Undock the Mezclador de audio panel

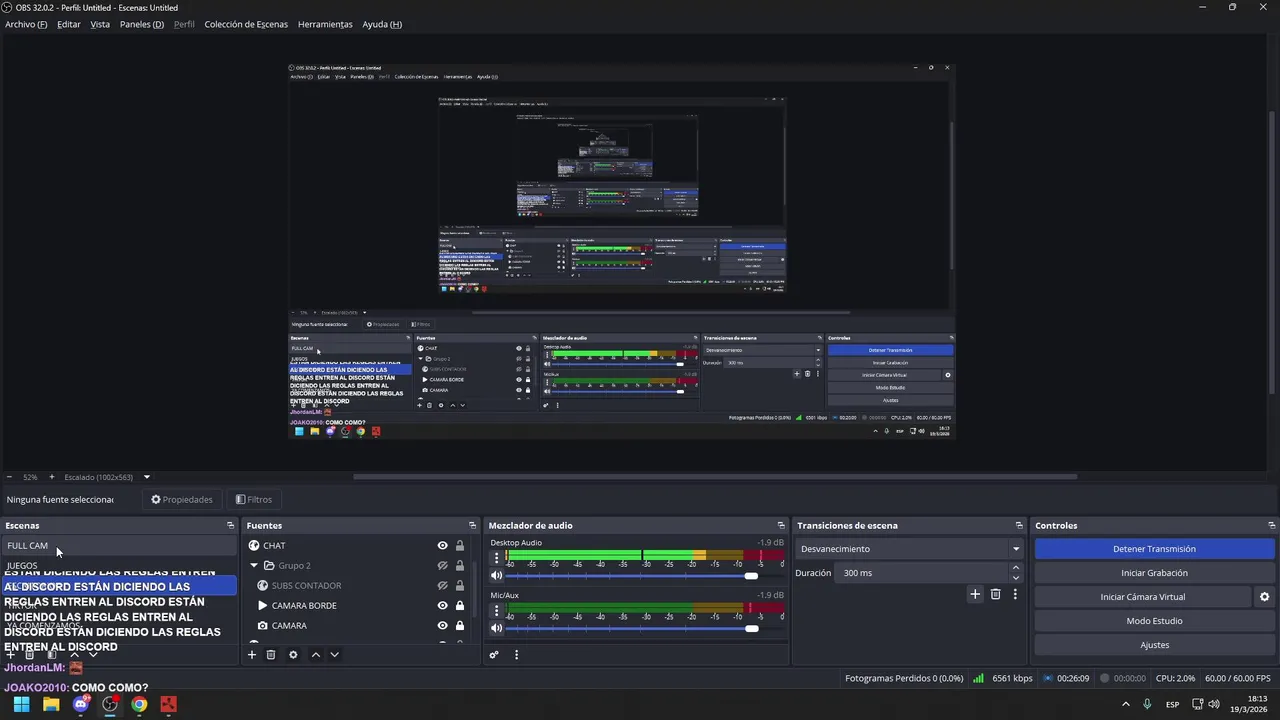pyautogui.click(x=781, y=526)
